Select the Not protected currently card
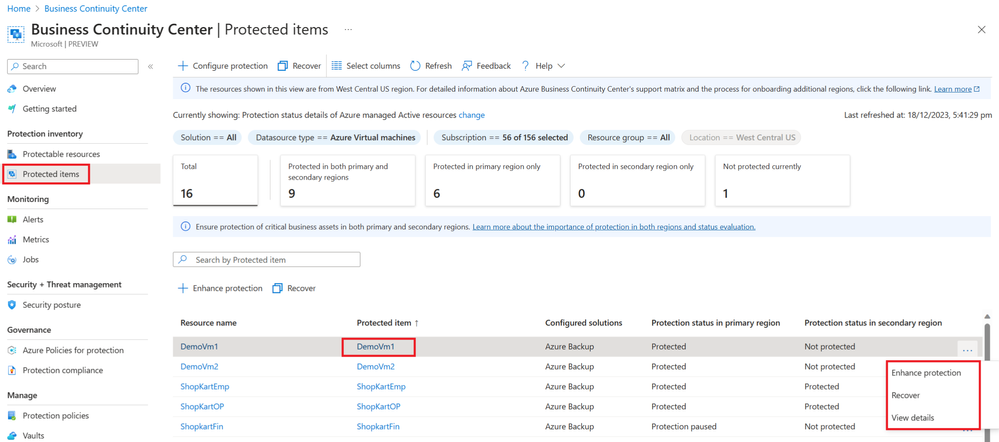Viewport: 999px width, 442px height. point(782,180)
